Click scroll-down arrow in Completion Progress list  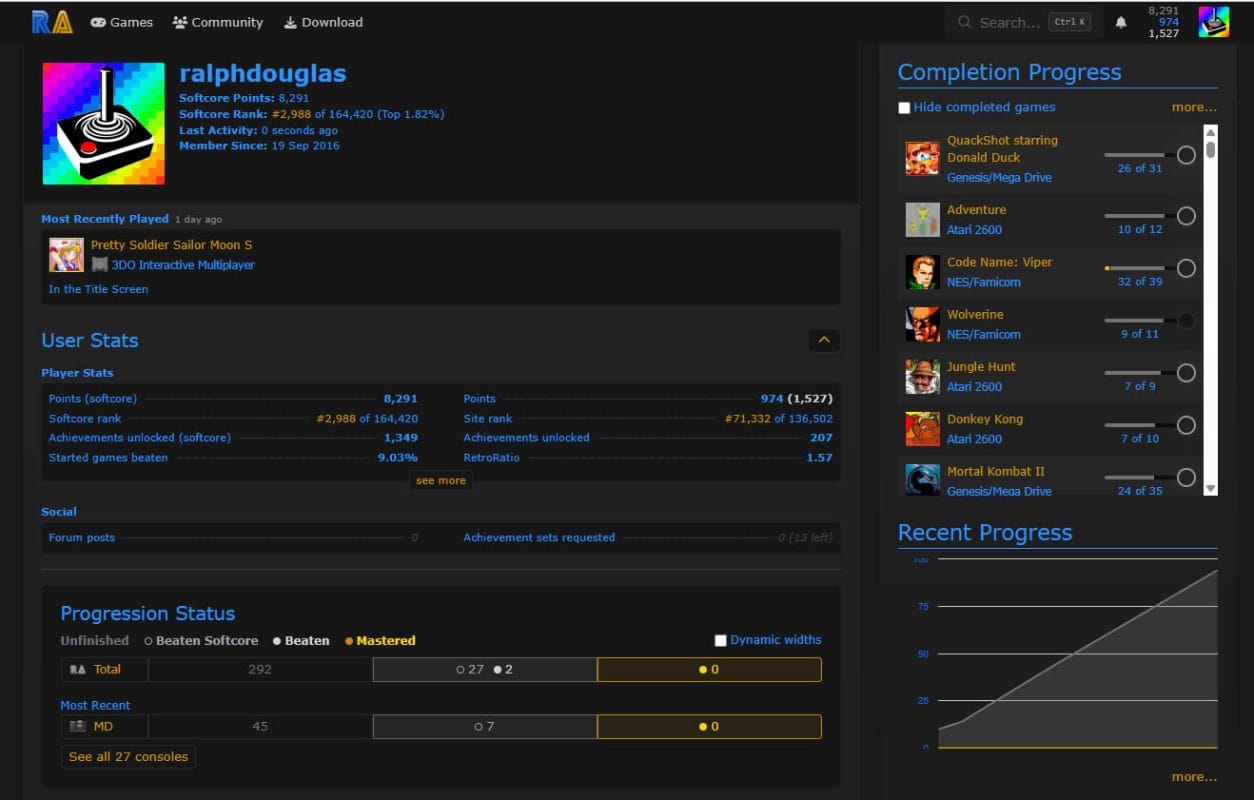1211,488
